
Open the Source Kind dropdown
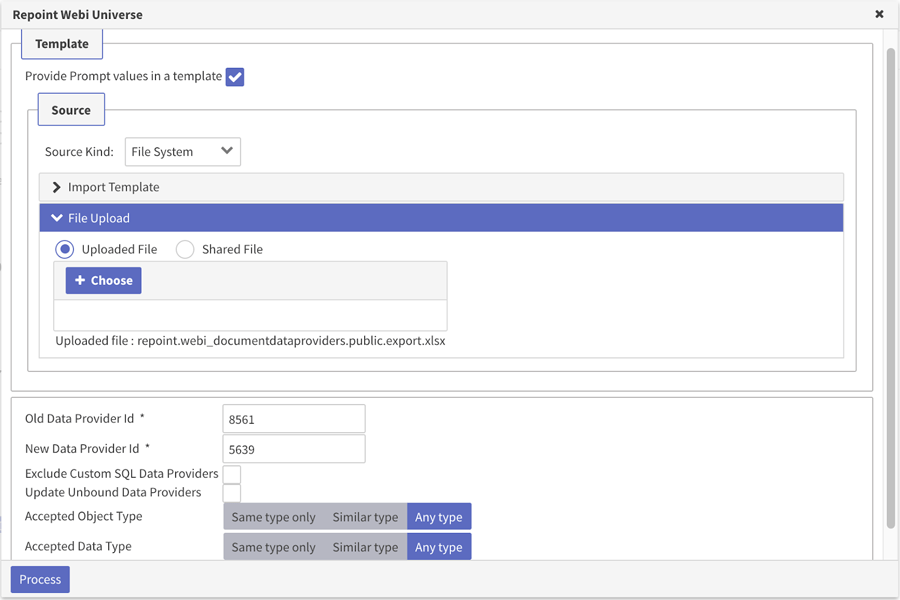[x=182, y=151]
